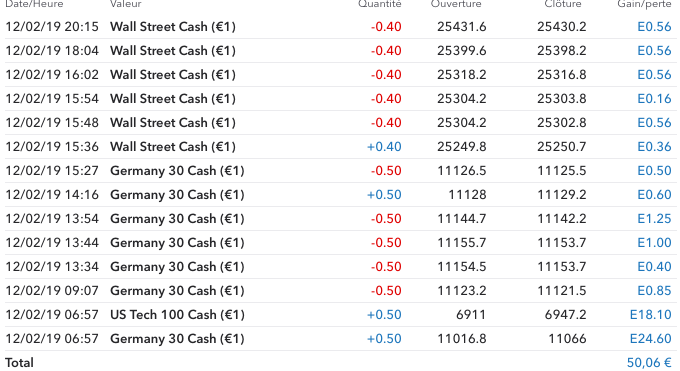The height and width of the screenshot is (371, 680).
Task: Open the 18:04 Wall Street Cash entry
Action: [x=340, y=51]
